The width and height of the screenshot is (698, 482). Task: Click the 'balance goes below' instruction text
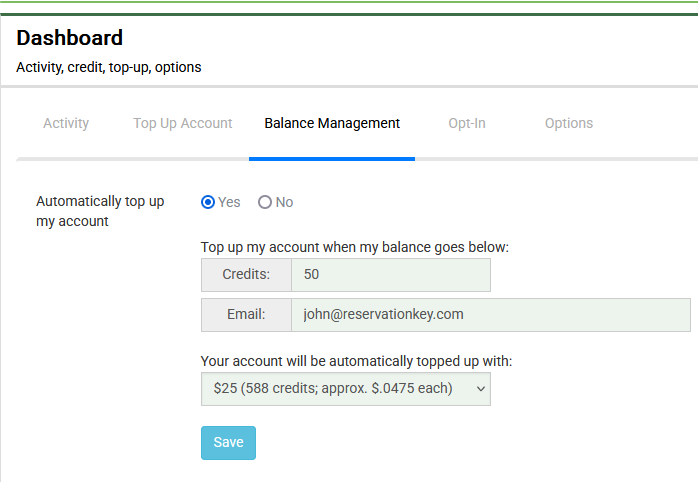point(355,247)
